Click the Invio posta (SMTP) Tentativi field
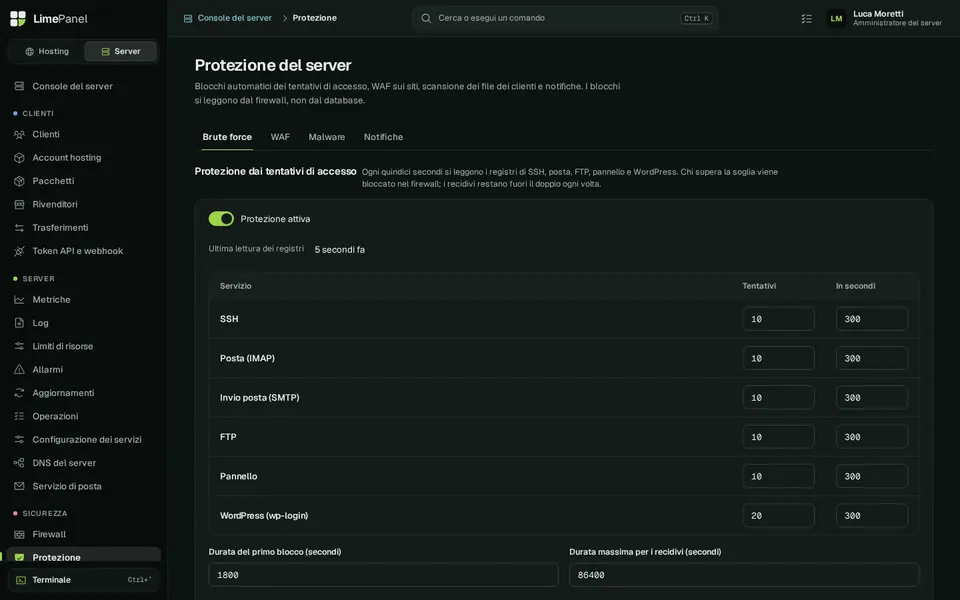Image resolution: width=960 pixels, height=600 pixels. coord(778,397)
